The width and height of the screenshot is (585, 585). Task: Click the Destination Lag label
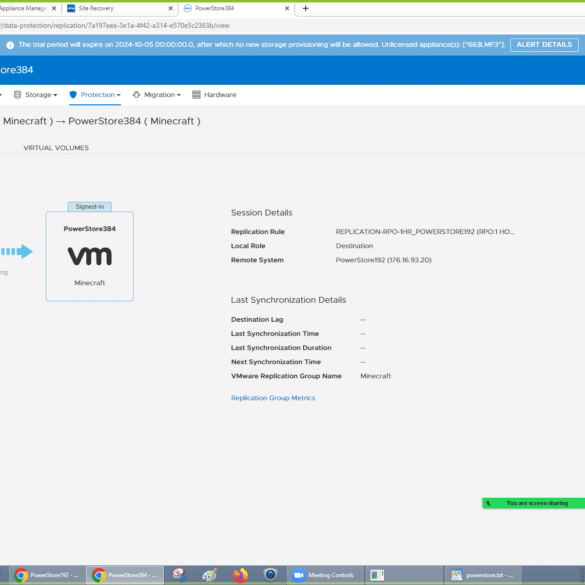257,319
